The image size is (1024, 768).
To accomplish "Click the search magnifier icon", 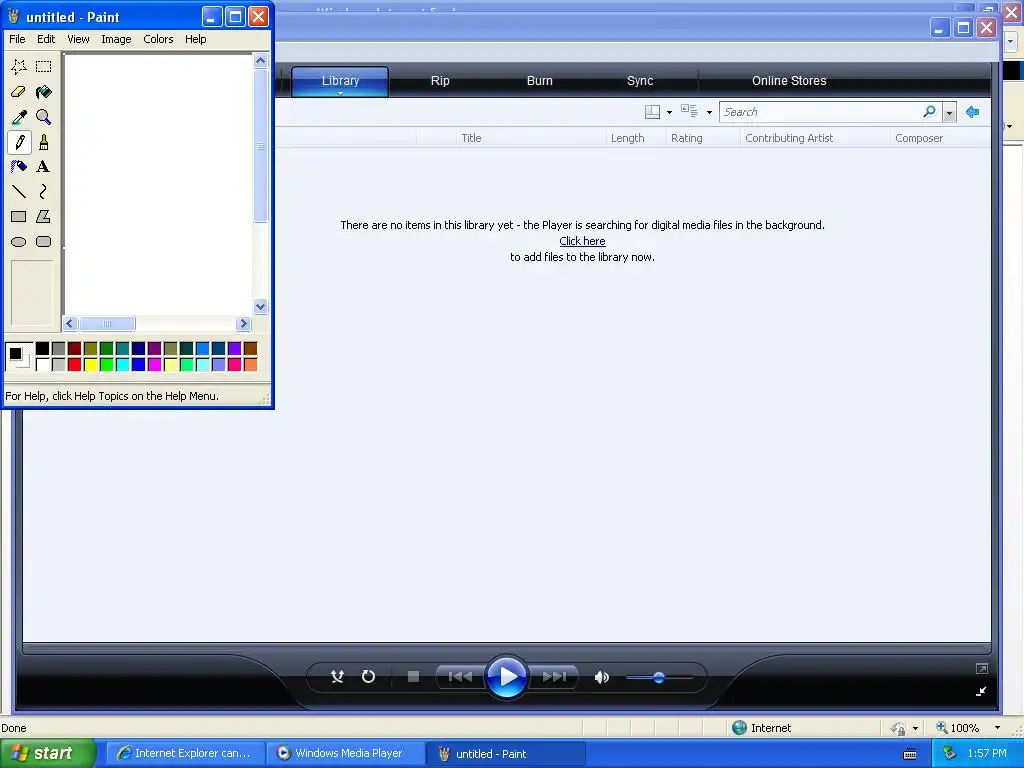I will (x=929, y=112).
